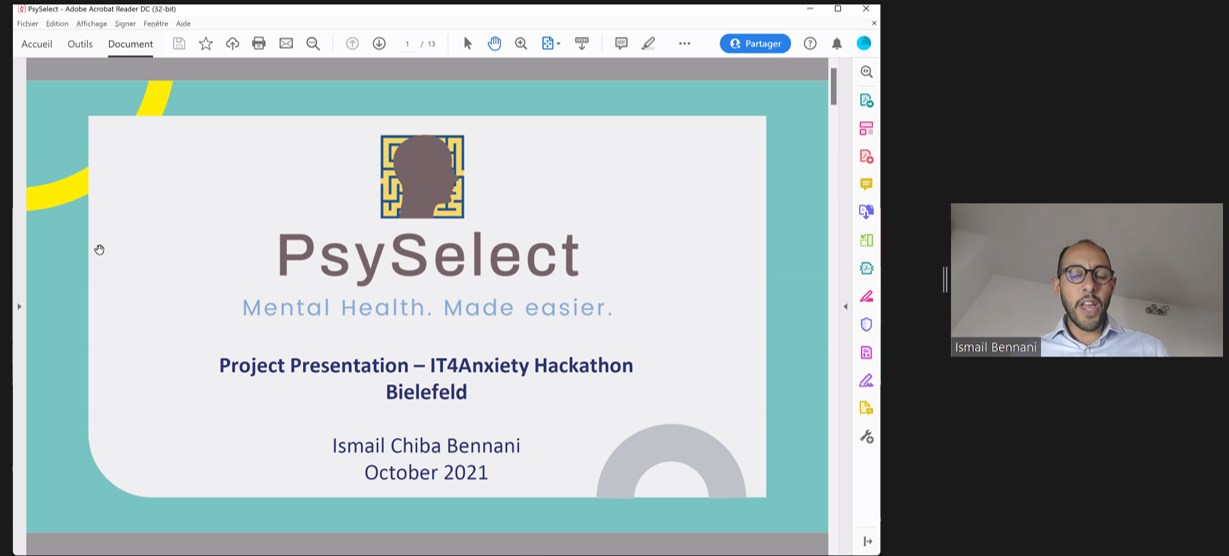Expand the left navigation pane
Screen dimensions: 1229x556
pos(19,306)
